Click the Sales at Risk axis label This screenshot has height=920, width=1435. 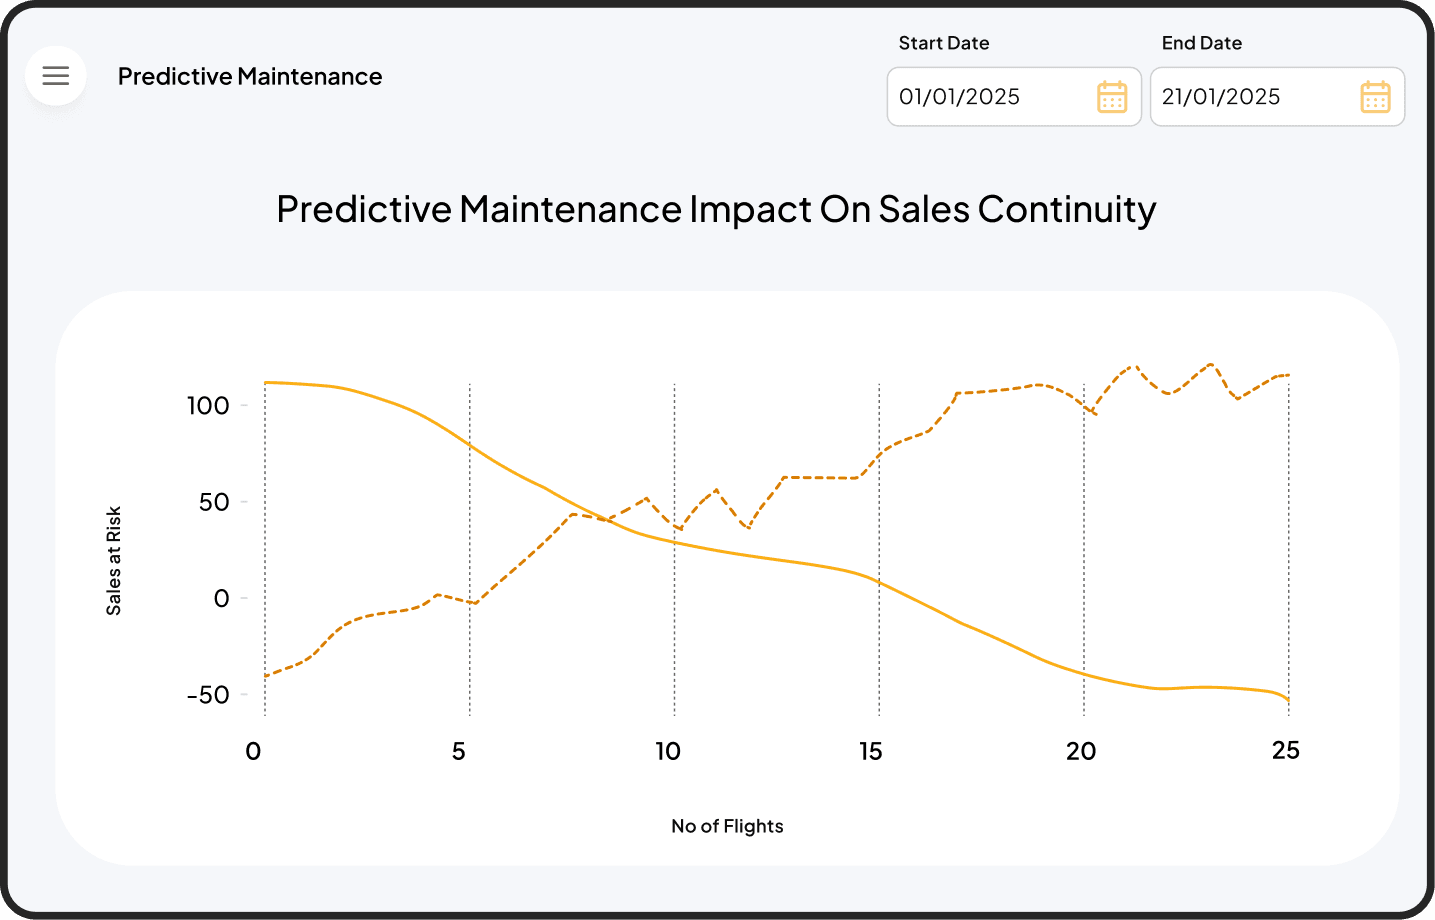114,560
